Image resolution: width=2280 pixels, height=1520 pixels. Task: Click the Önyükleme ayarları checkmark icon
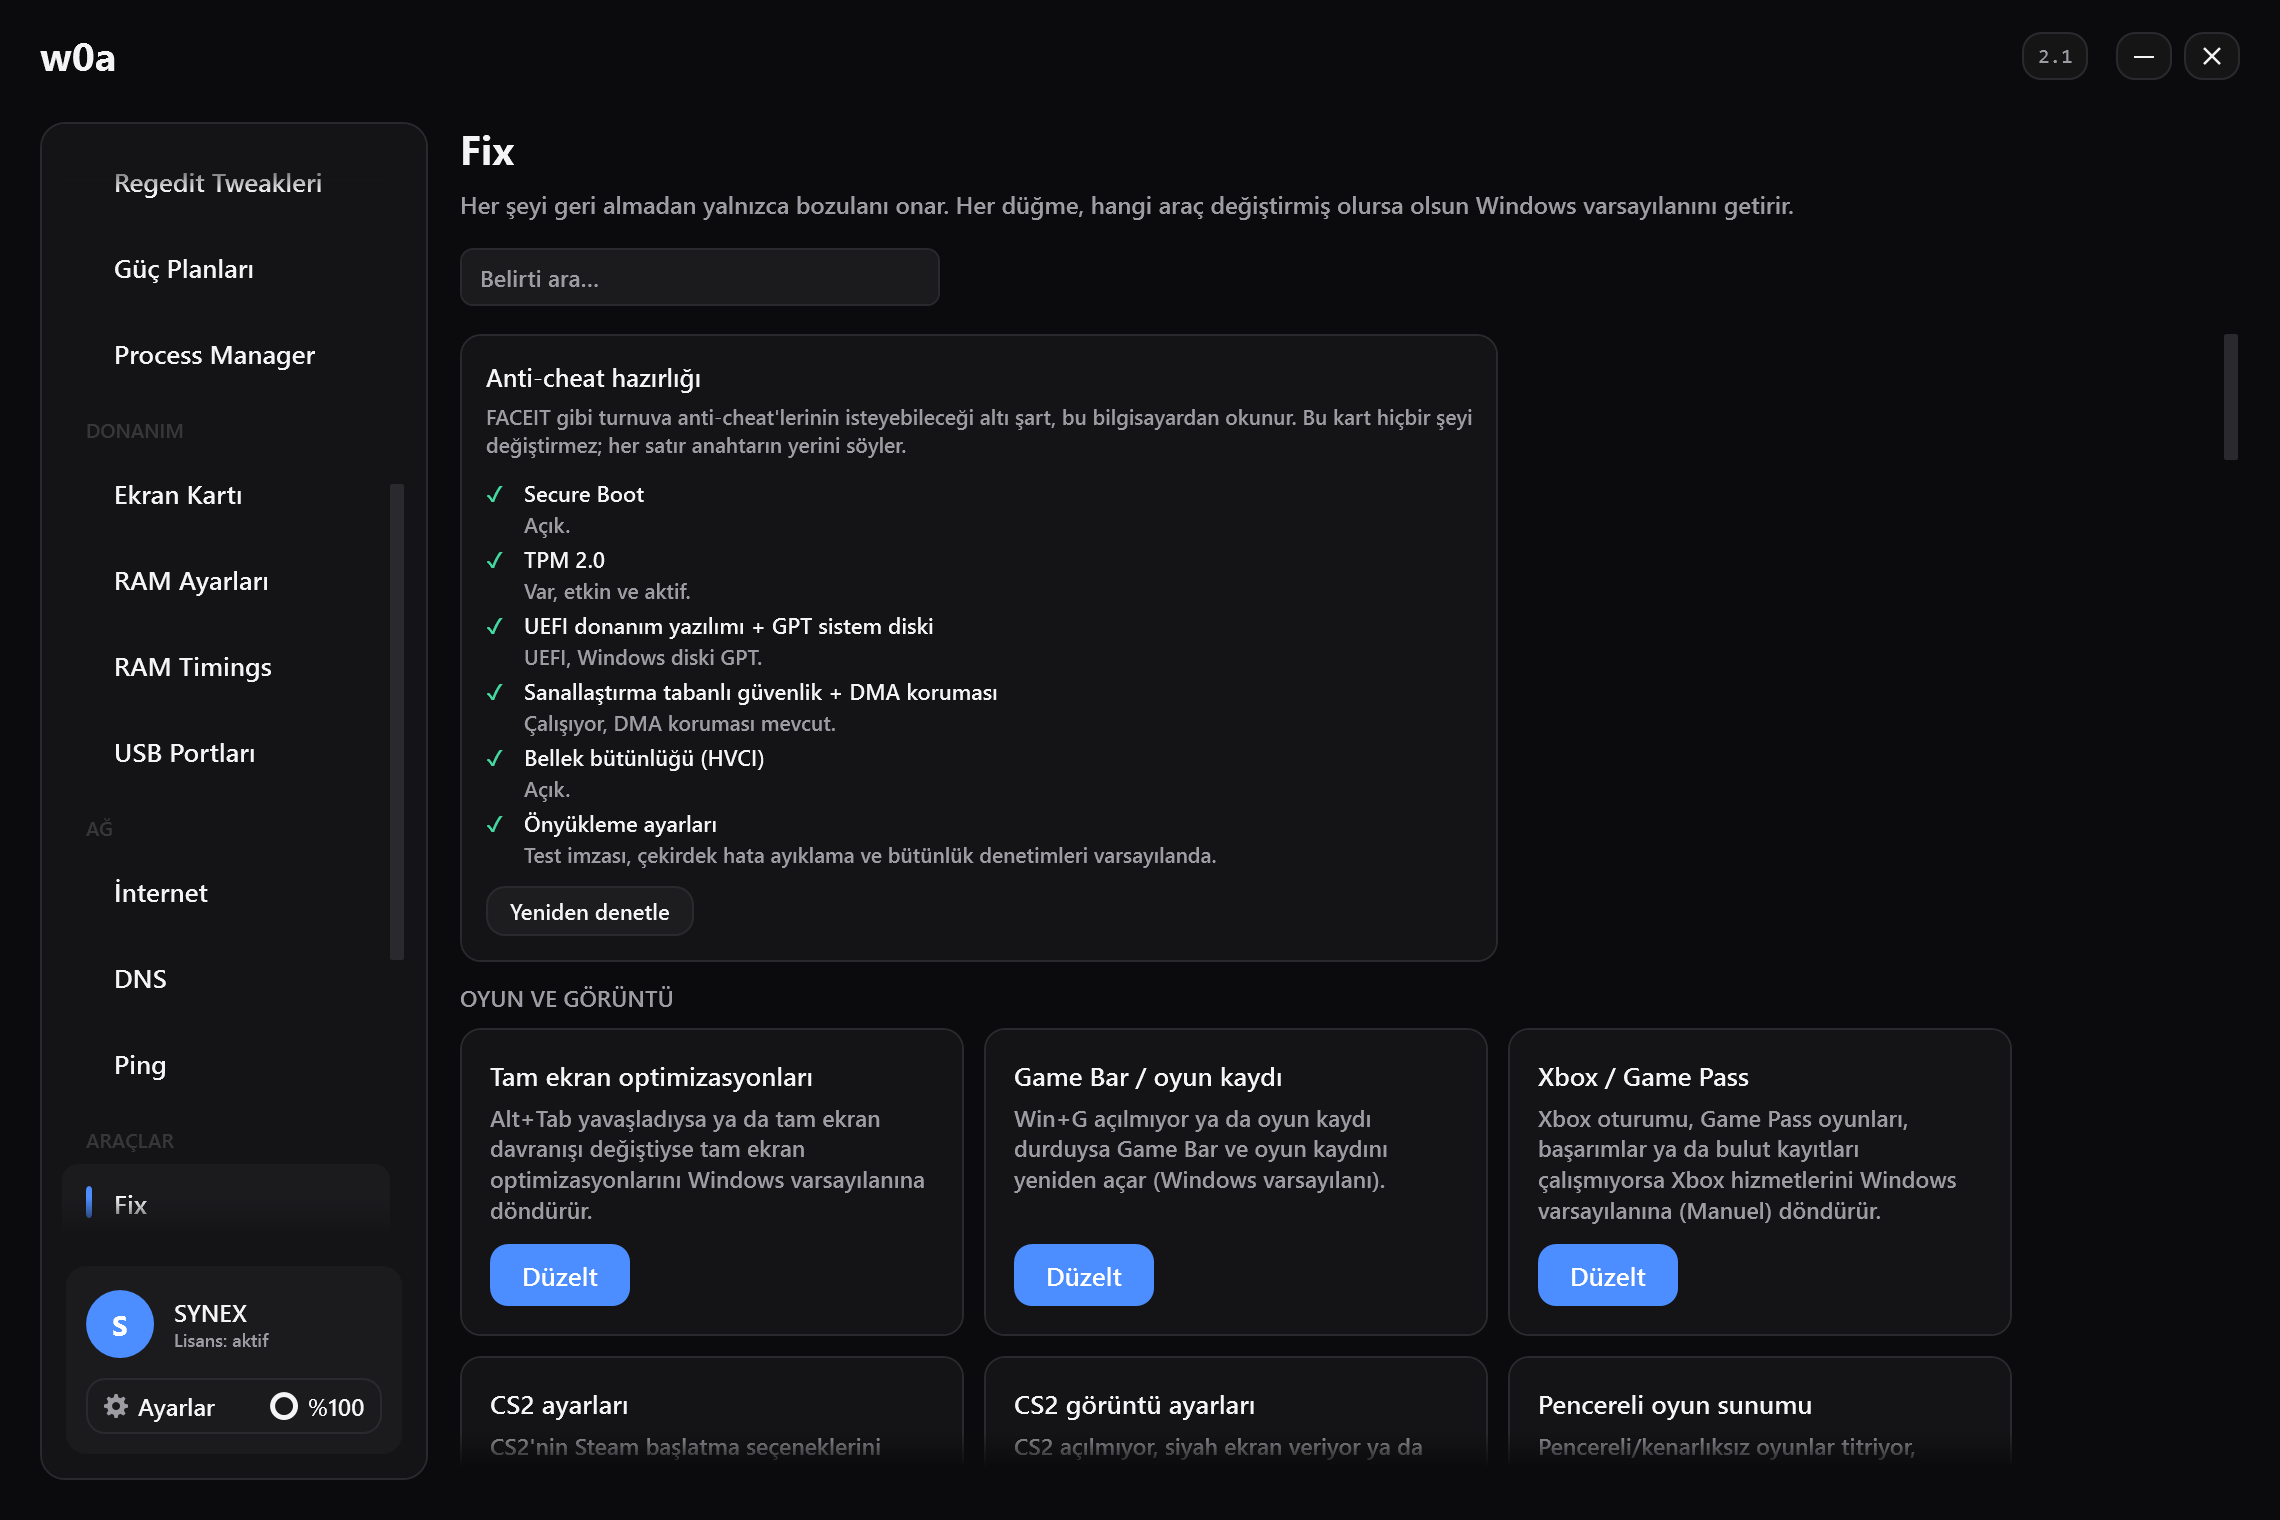[494, 824]
